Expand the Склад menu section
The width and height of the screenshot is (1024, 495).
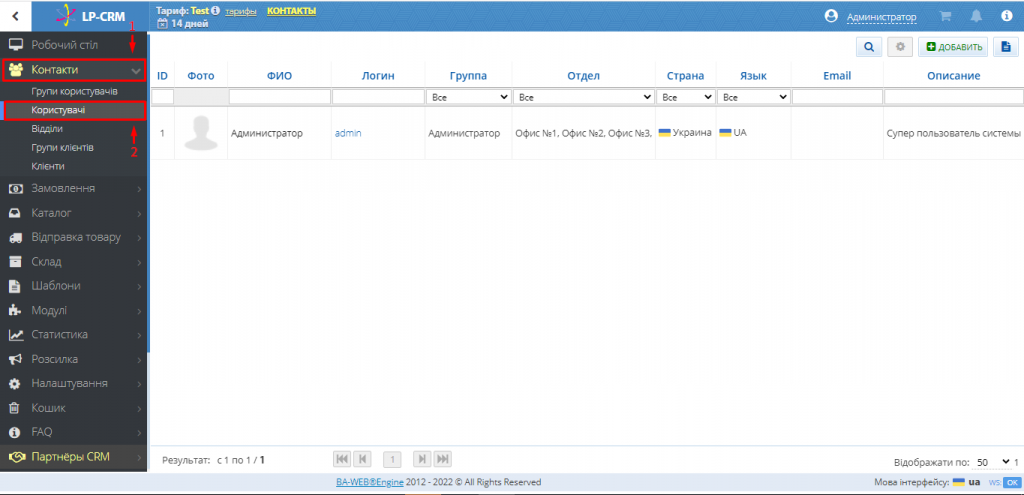(x=74, y=262)
